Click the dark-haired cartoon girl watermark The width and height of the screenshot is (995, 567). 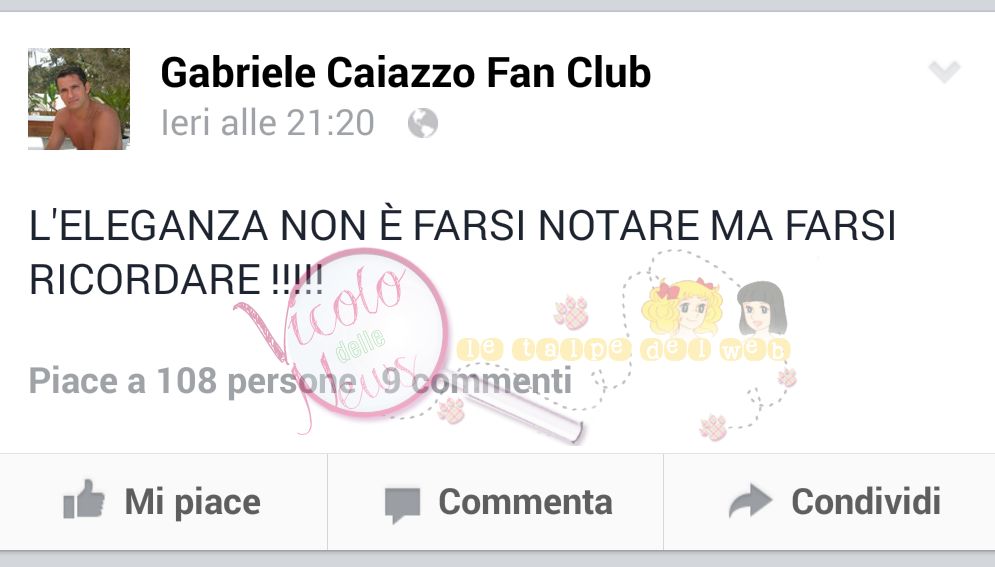pos(762,308)
